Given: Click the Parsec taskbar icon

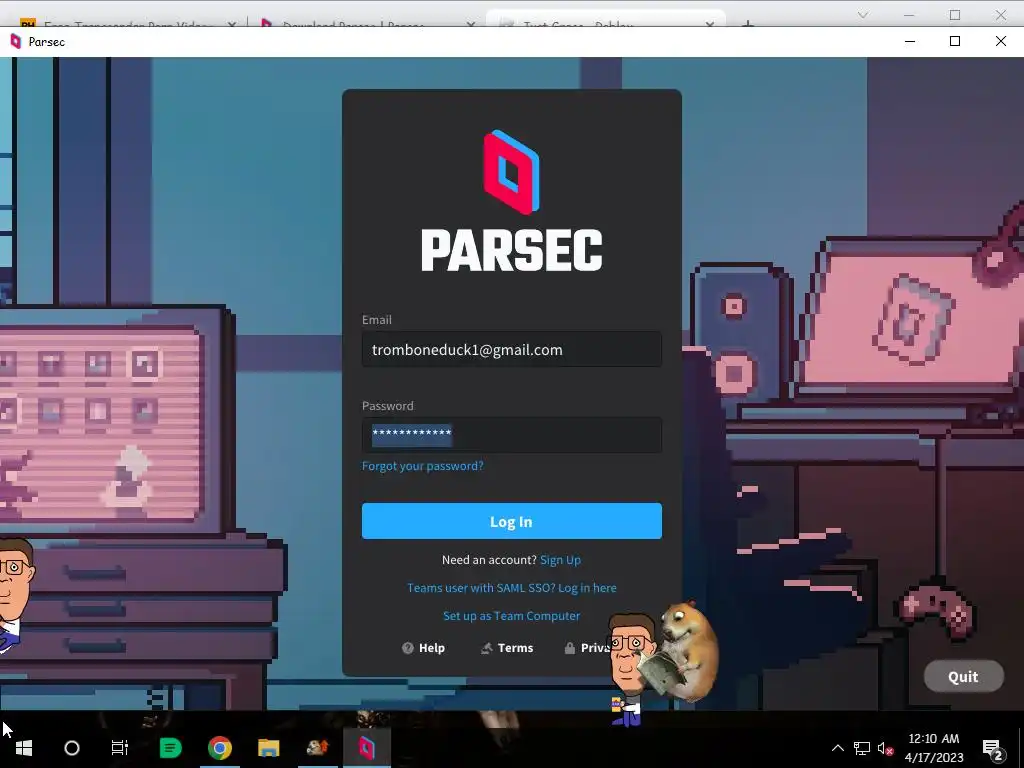Looking at the screenshot, I should click(x=366, y=748).
